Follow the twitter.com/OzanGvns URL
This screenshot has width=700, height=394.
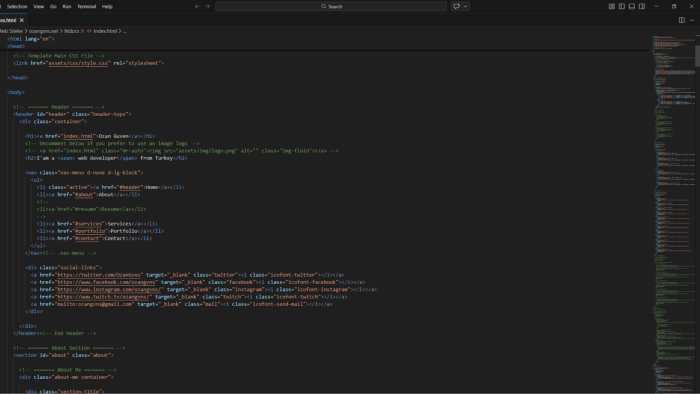tap(100, 275)
